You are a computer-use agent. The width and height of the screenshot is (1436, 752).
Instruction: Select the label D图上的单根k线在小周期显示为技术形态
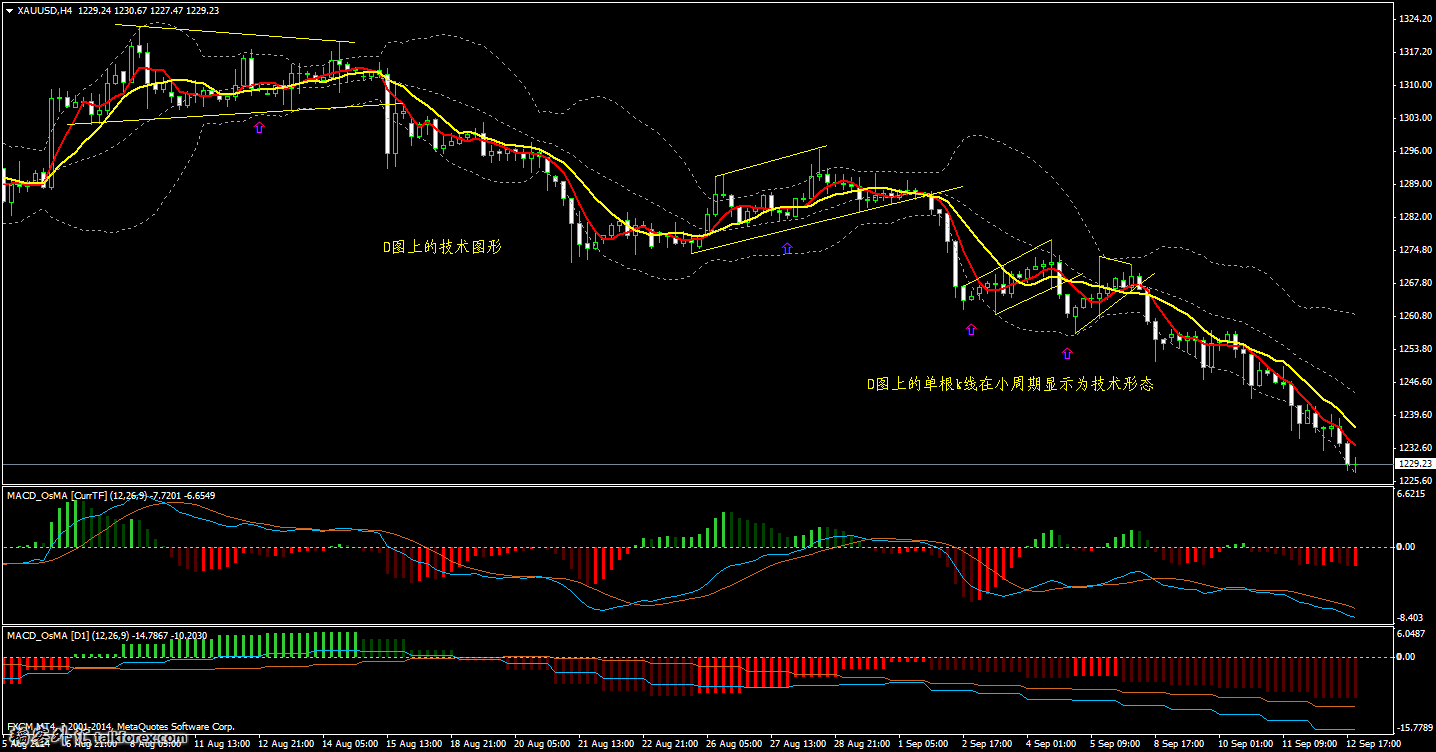(x=1010, y=383)
